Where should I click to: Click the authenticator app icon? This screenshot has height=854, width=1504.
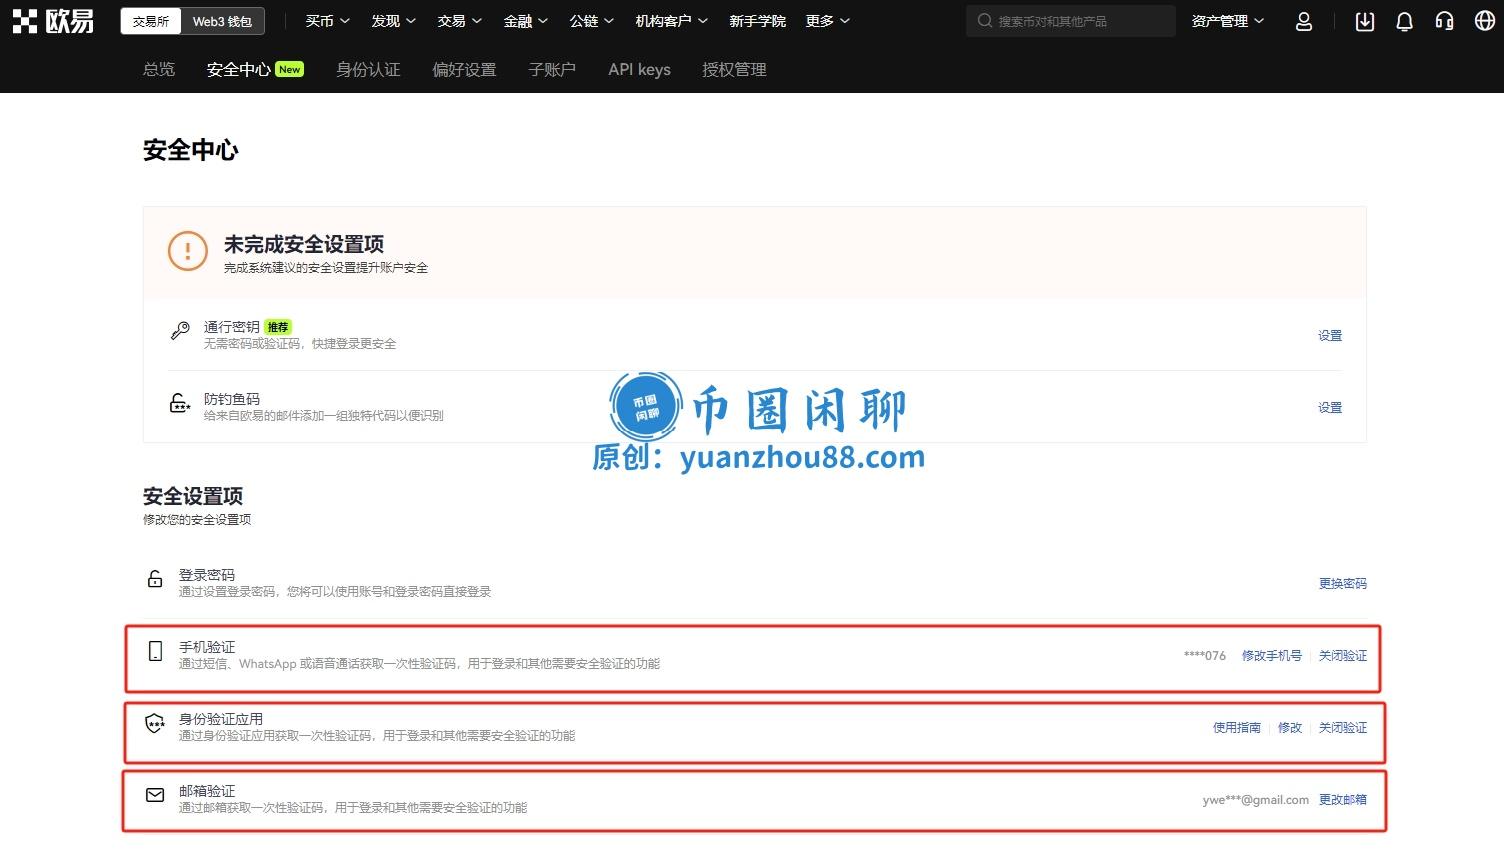click(x=154, y=723)
